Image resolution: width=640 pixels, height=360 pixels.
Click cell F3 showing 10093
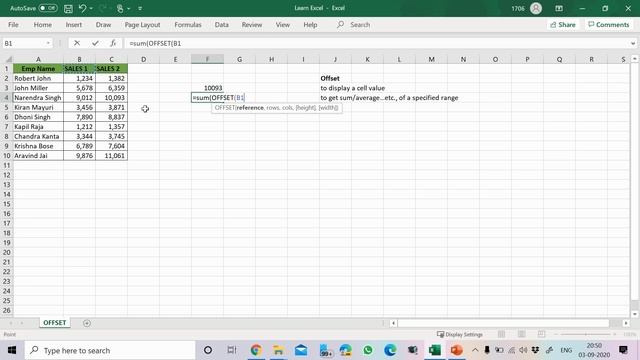tap(207, 88)
